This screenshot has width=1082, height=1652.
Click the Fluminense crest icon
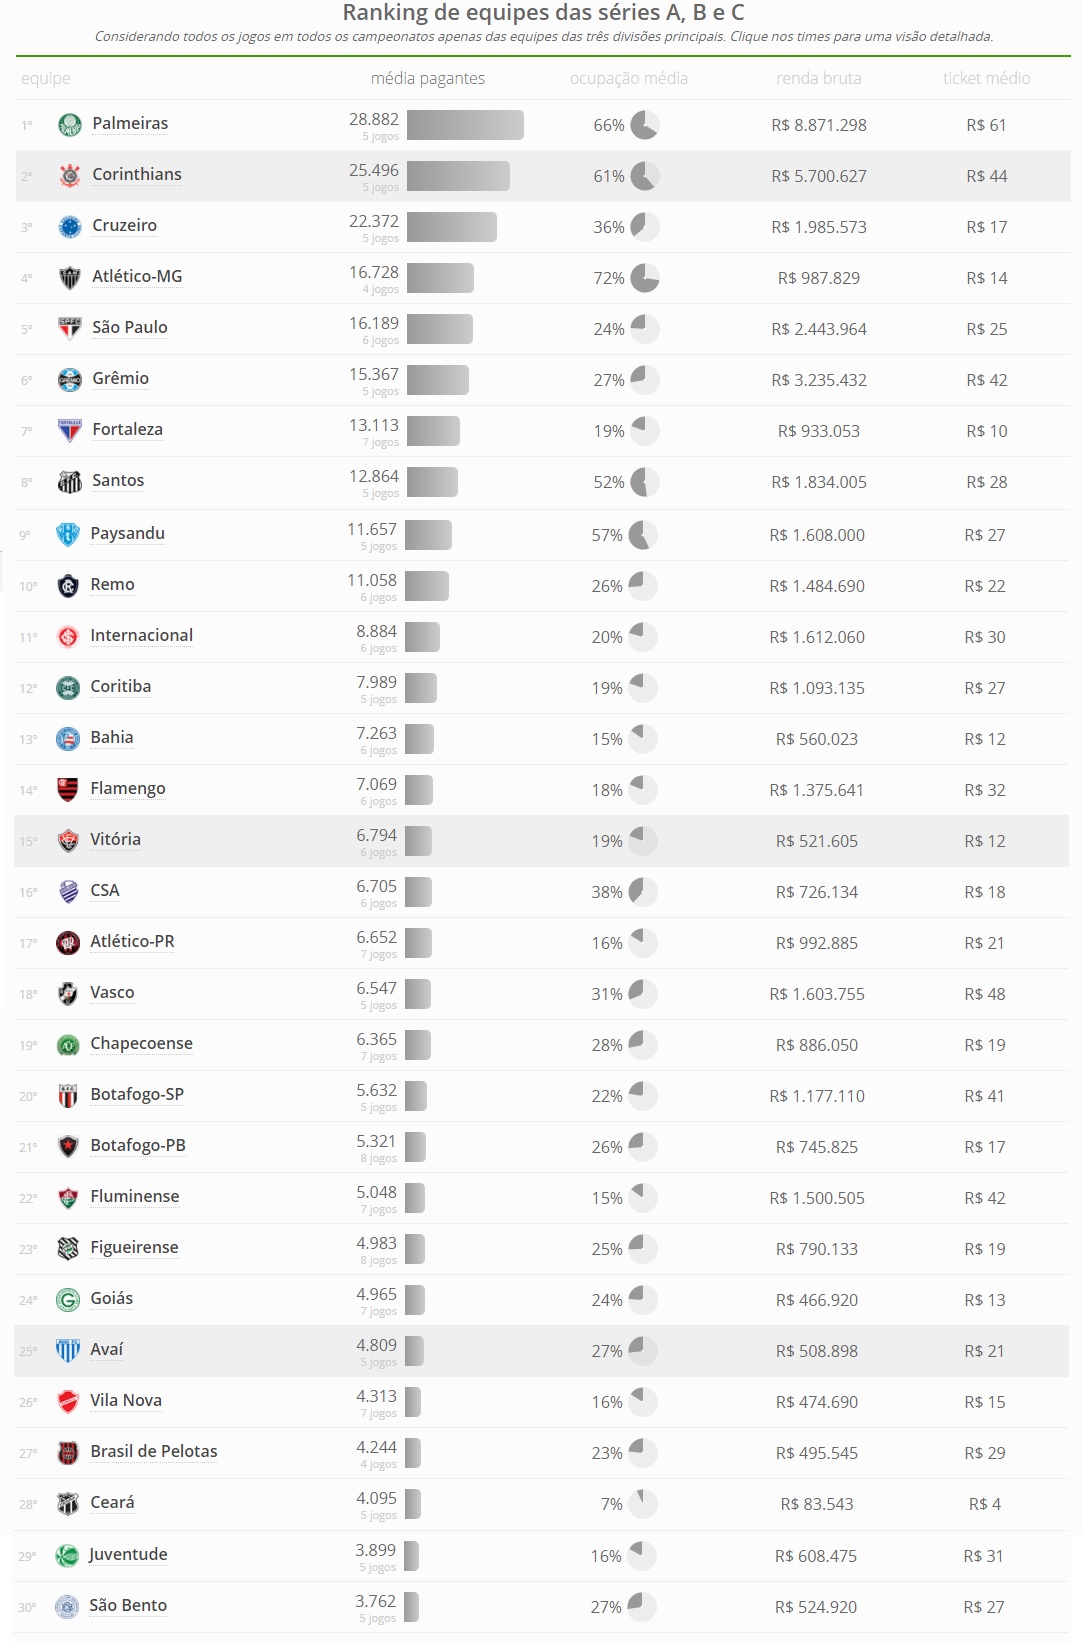point(68,1198)
